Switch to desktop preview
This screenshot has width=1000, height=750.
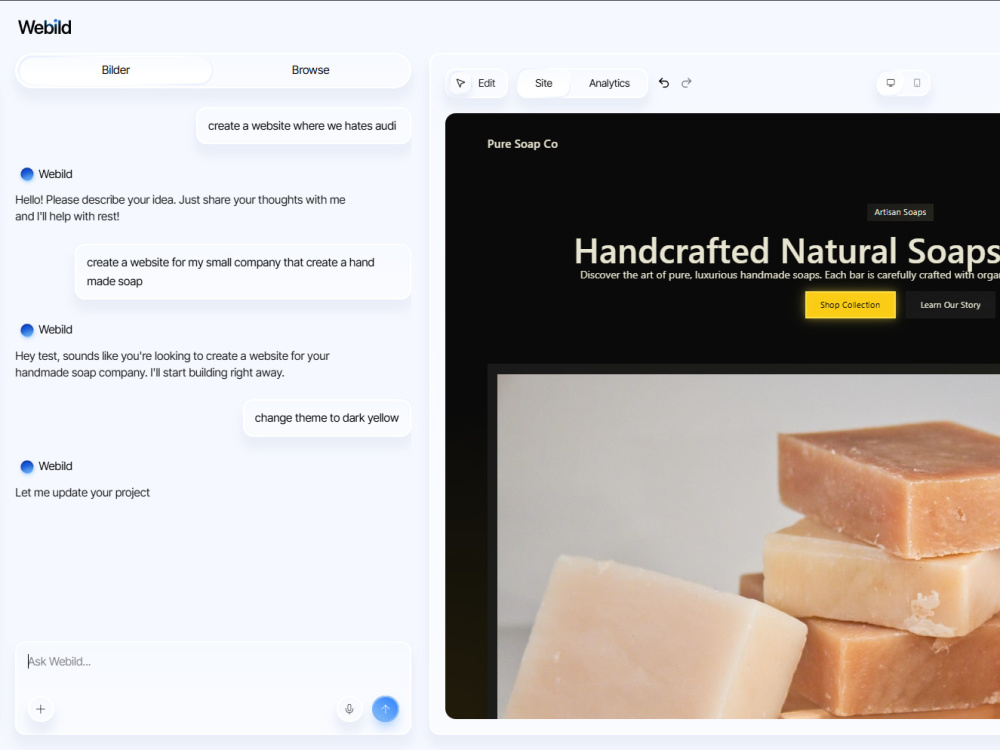click(891, 83)
